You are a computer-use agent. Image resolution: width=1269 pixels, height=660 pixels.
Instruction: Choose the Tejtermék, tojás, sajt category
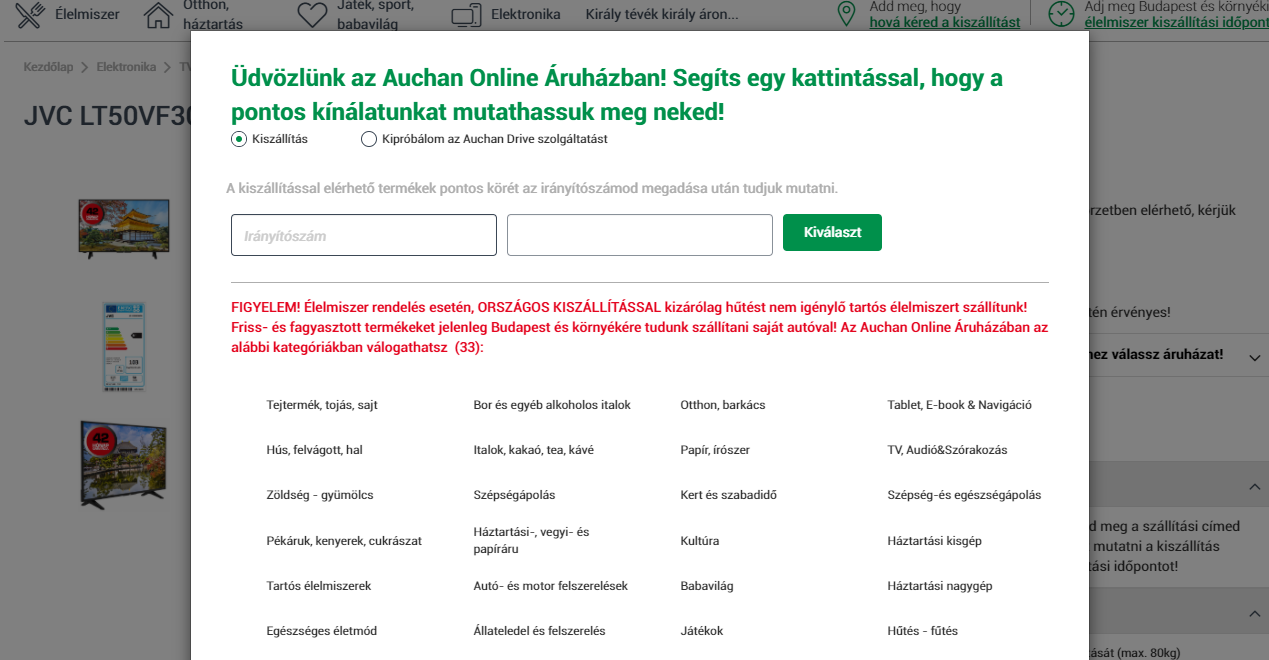tap(322, 405)
